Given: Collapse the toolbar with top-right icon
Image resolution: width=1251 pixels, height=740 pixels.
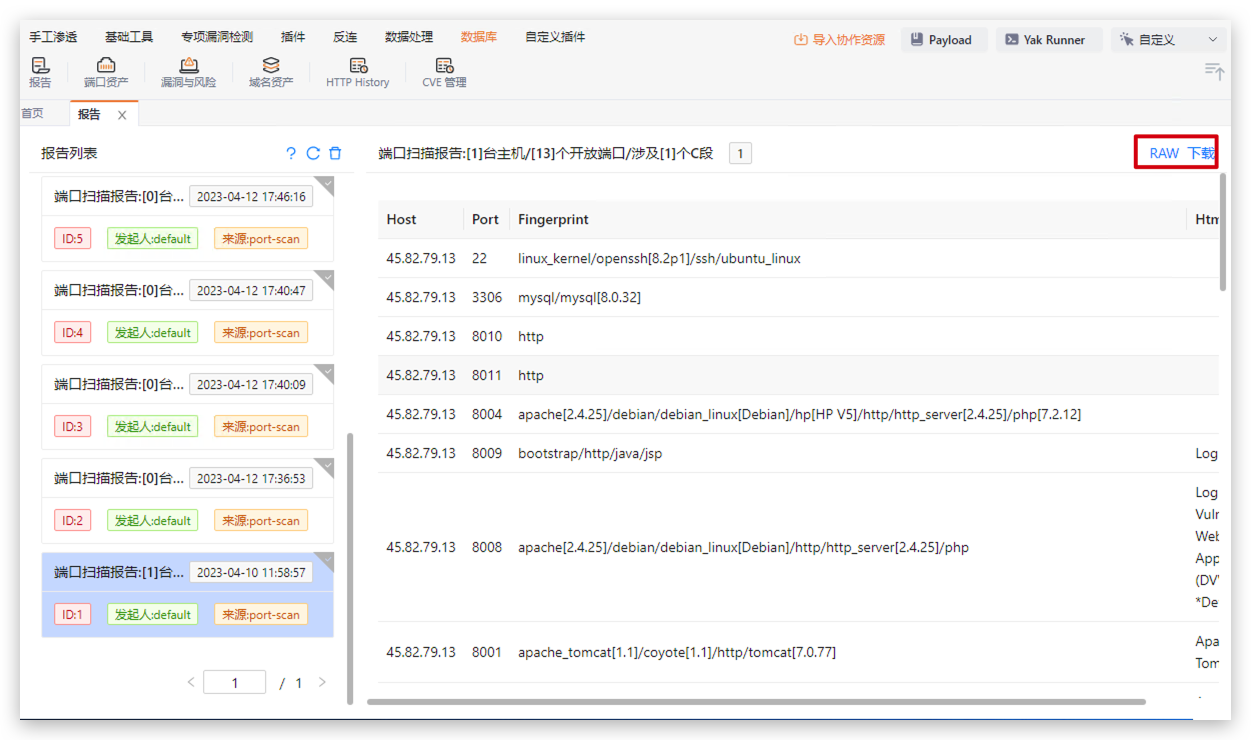Looking at the screenshot, I should point(1214,71).
